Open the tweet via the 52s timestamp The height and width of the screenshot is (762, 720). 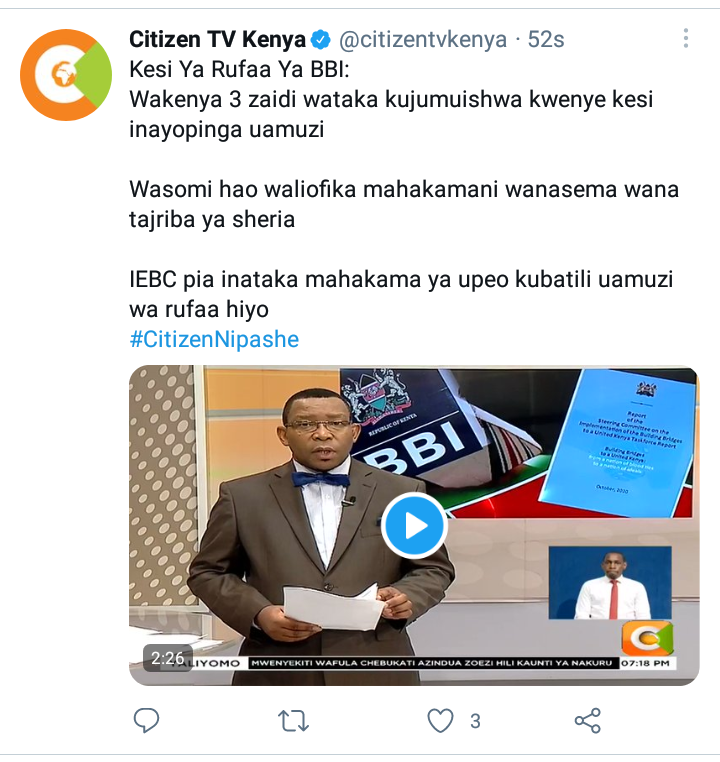click(x=546, y=39)
